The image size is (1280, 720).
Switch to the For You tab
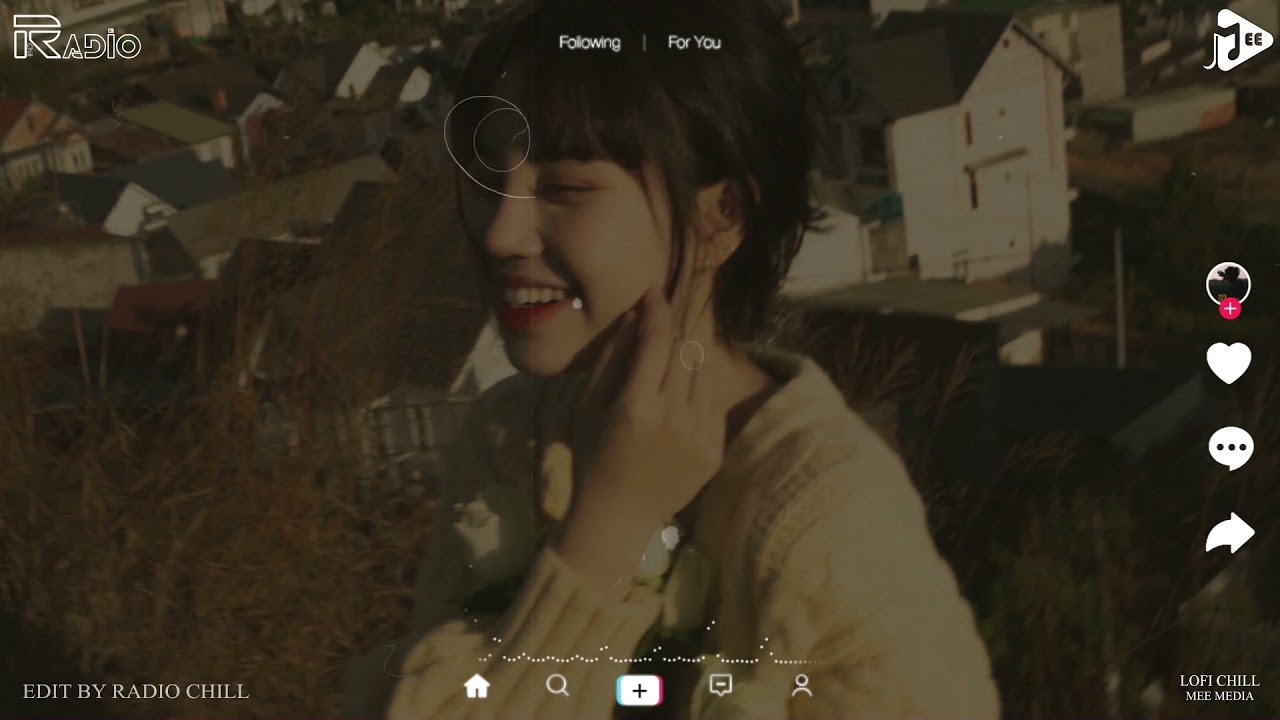[x=694, y=42]
